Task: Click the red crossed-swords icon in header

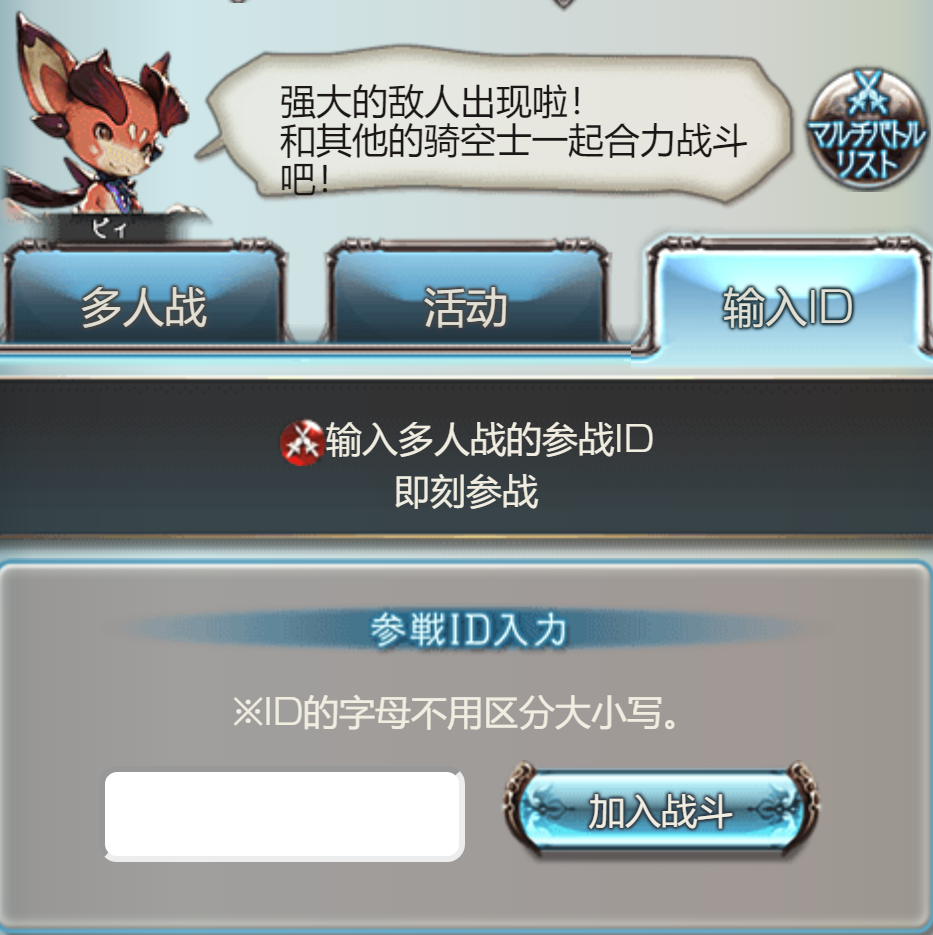Action: pos(302,442)
